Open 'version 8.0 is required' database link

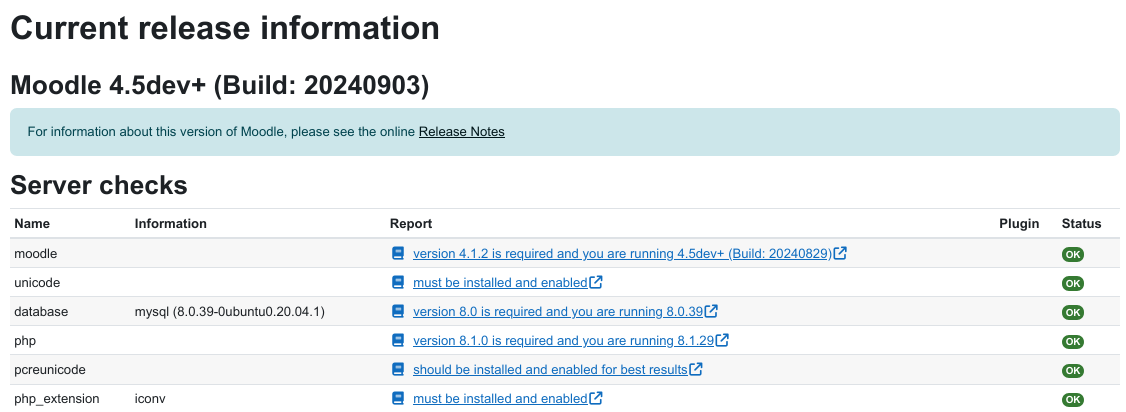(x=558, y=312)
